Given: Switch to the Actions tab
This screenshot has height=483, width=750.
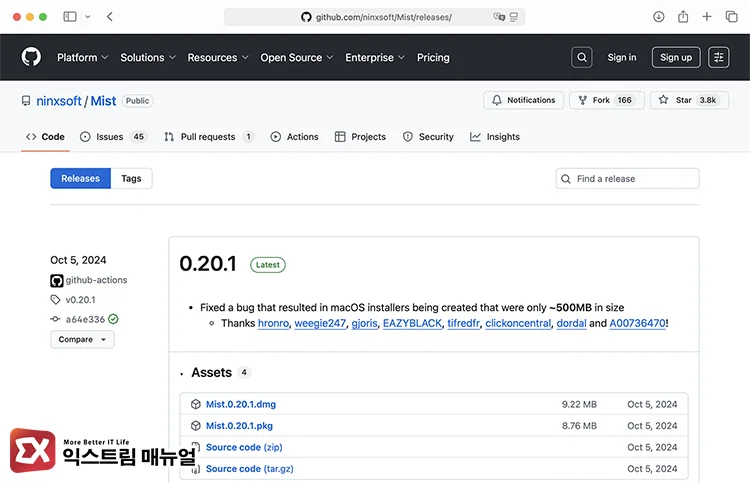Looking at the screenshot, I should coord(294,137).
